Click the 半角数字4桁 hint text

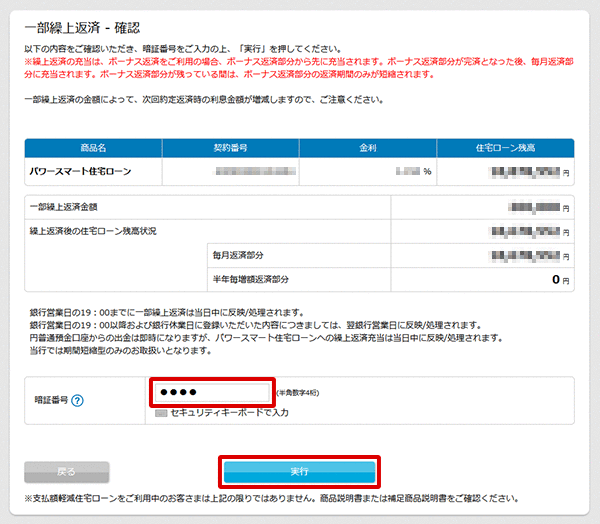[300, 394]
